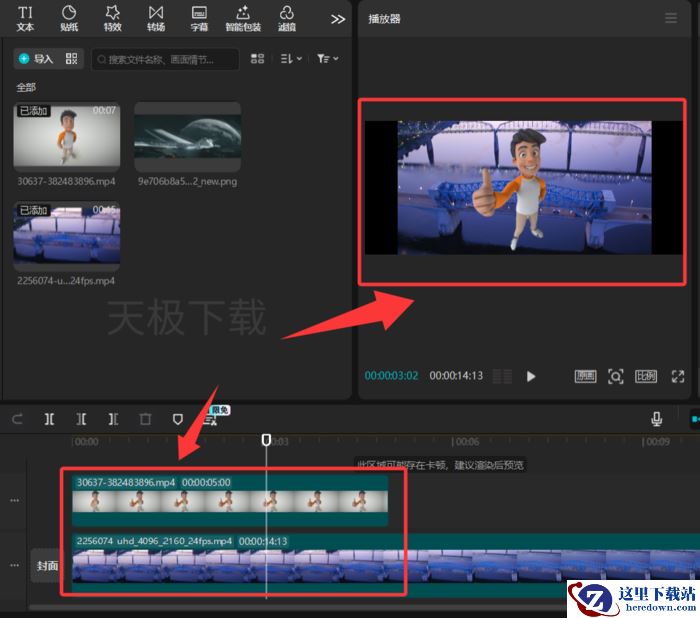Click the current timecode 00:00:03:02

[x=391, y=376]
